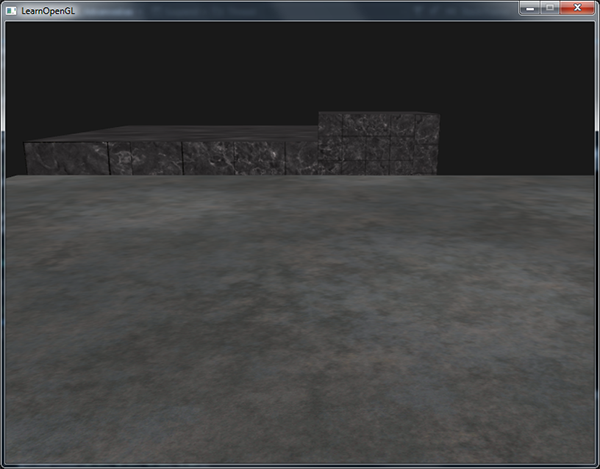Click the LearnOpenGL window icon in title bar

[11, 10]
